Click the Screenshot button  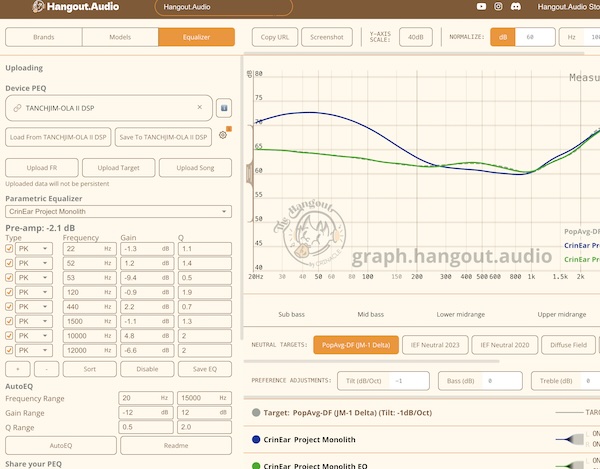pyautogui.click(x=327, y=37)
